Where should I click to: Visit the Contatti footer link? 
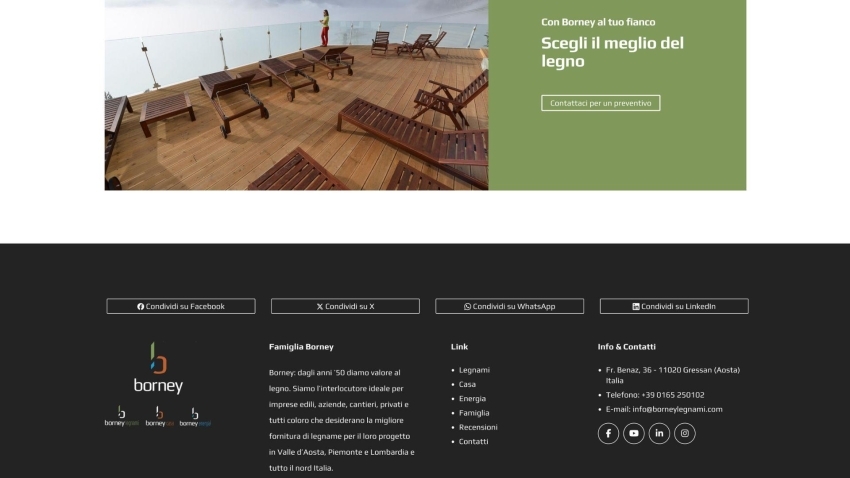coord(474,441)
